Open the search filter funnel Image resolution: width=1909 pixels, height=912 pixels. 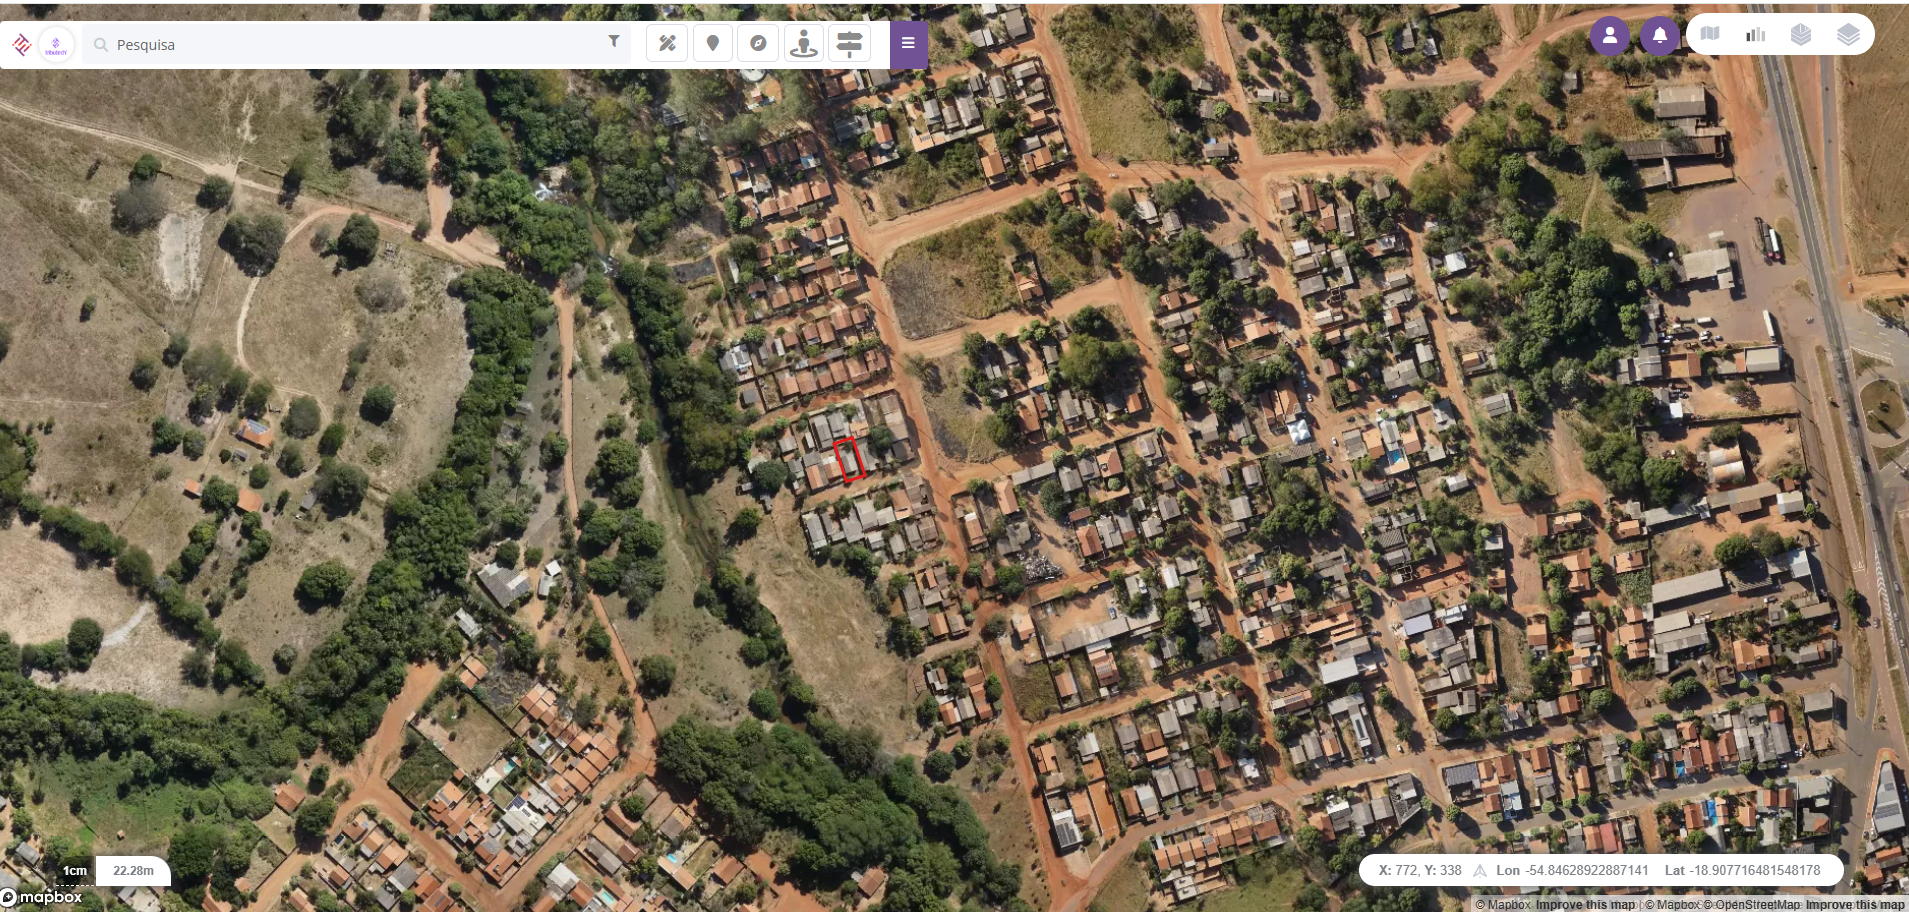tap(614, 42)
